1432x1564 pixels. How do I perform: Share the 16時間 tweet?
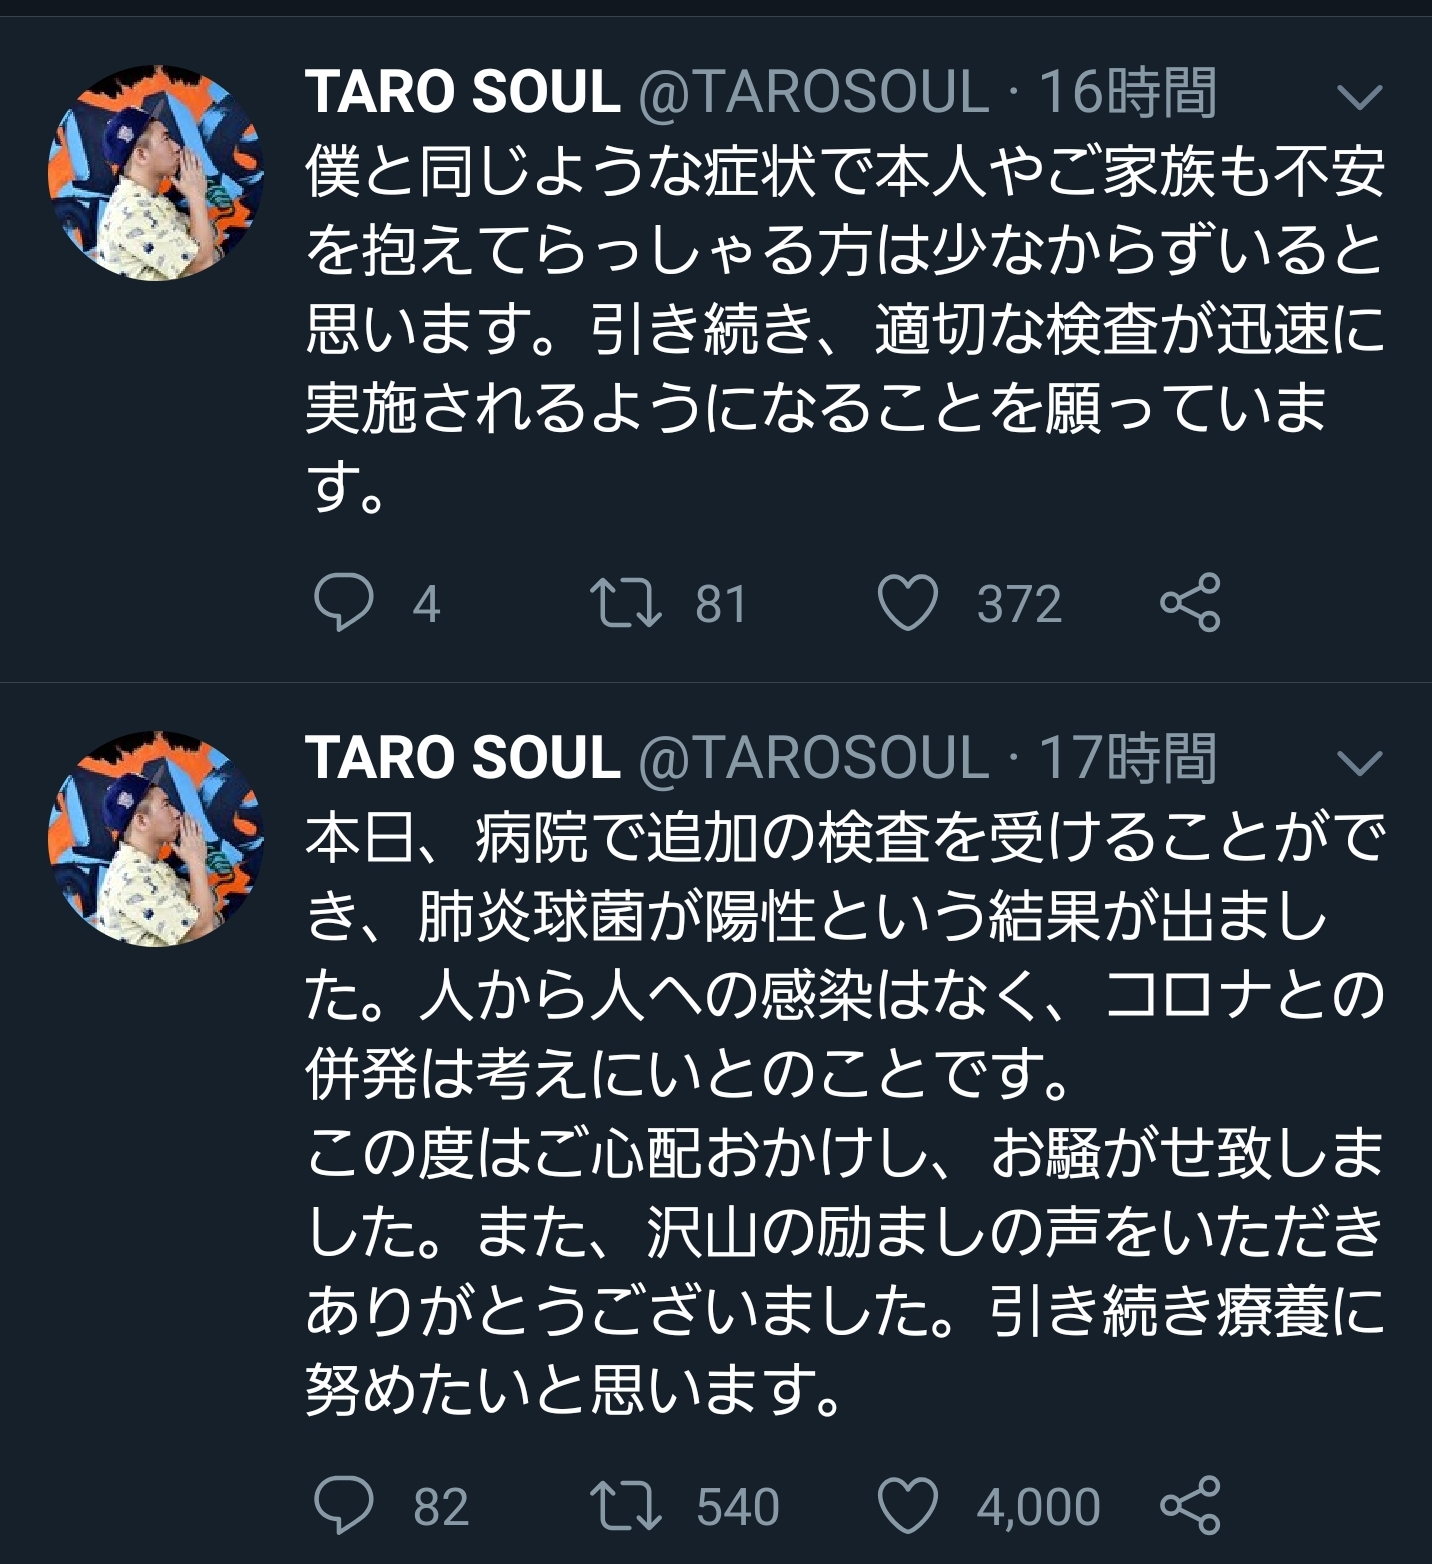click(x=1190, y=602)
